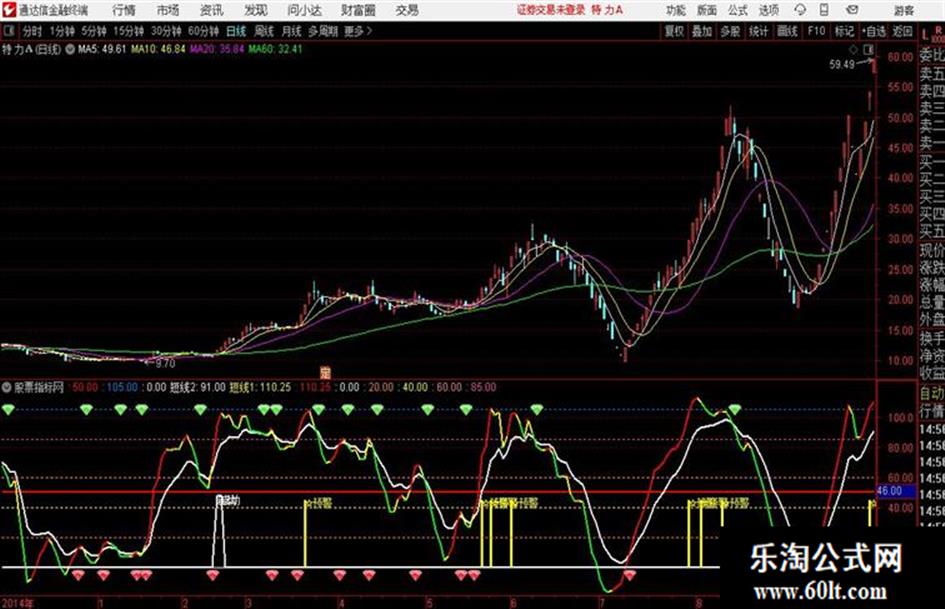Expand the circle arrow beside 股票指标网
This screenshot has height=609, width=945.
7,387
